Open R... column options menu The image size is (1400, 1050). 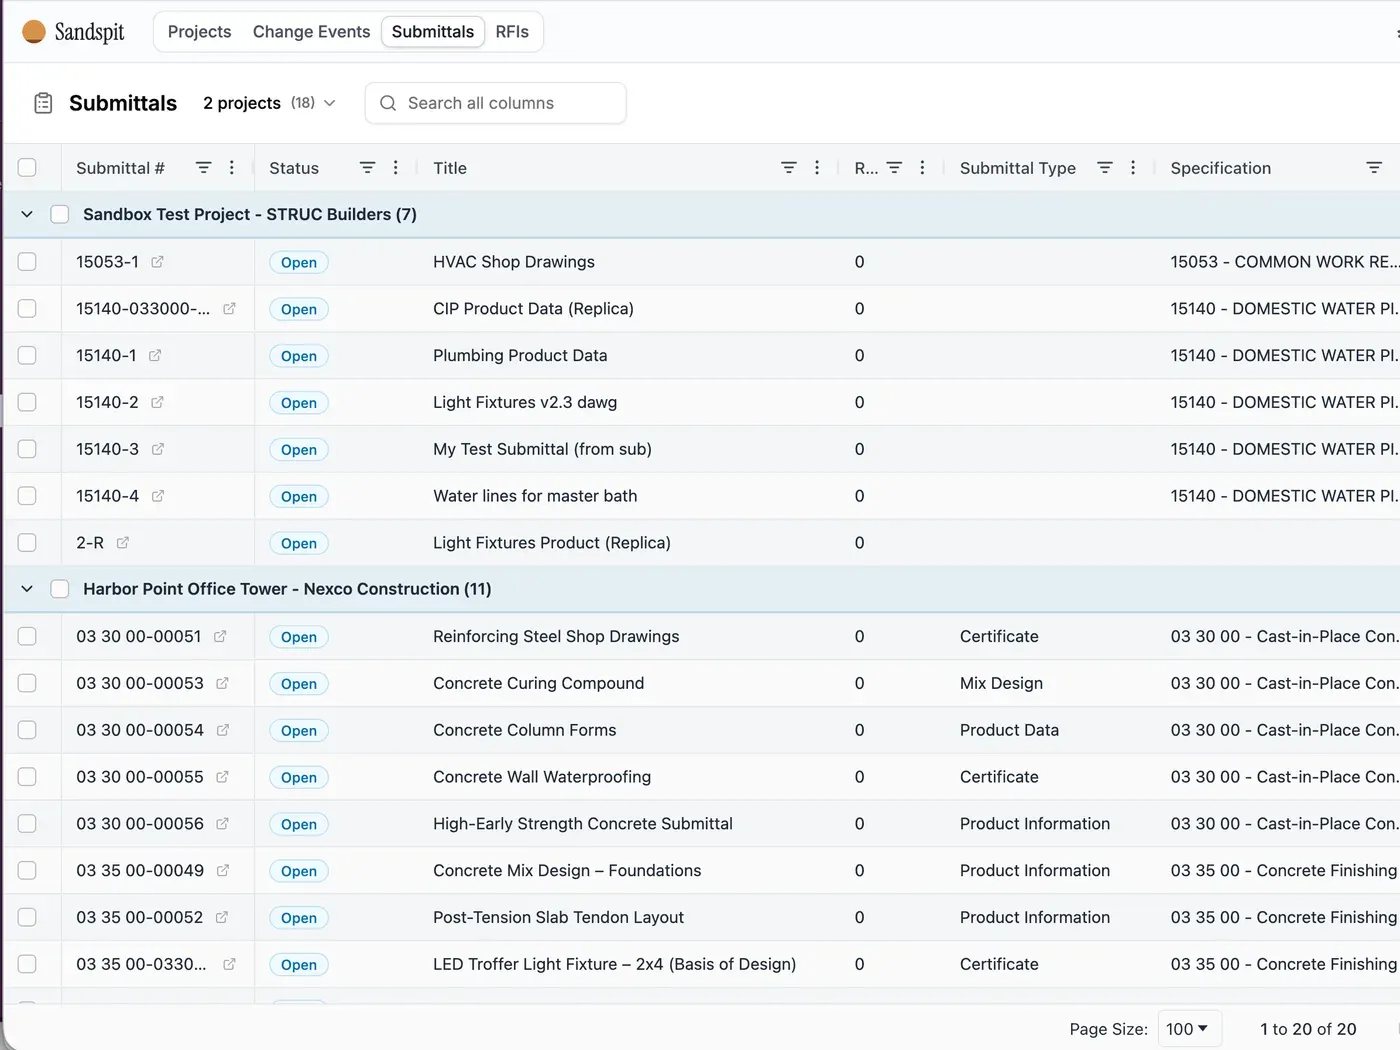click(922, 168)
